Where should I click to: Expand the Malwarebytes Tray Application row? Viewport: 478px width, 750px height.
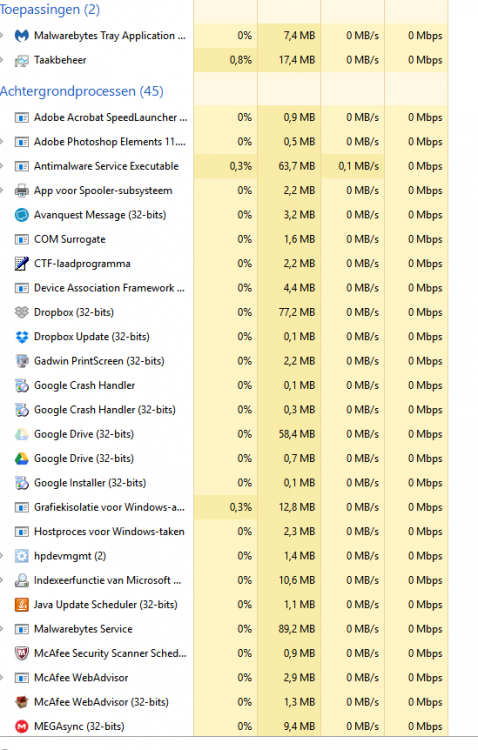pos(2,36)
